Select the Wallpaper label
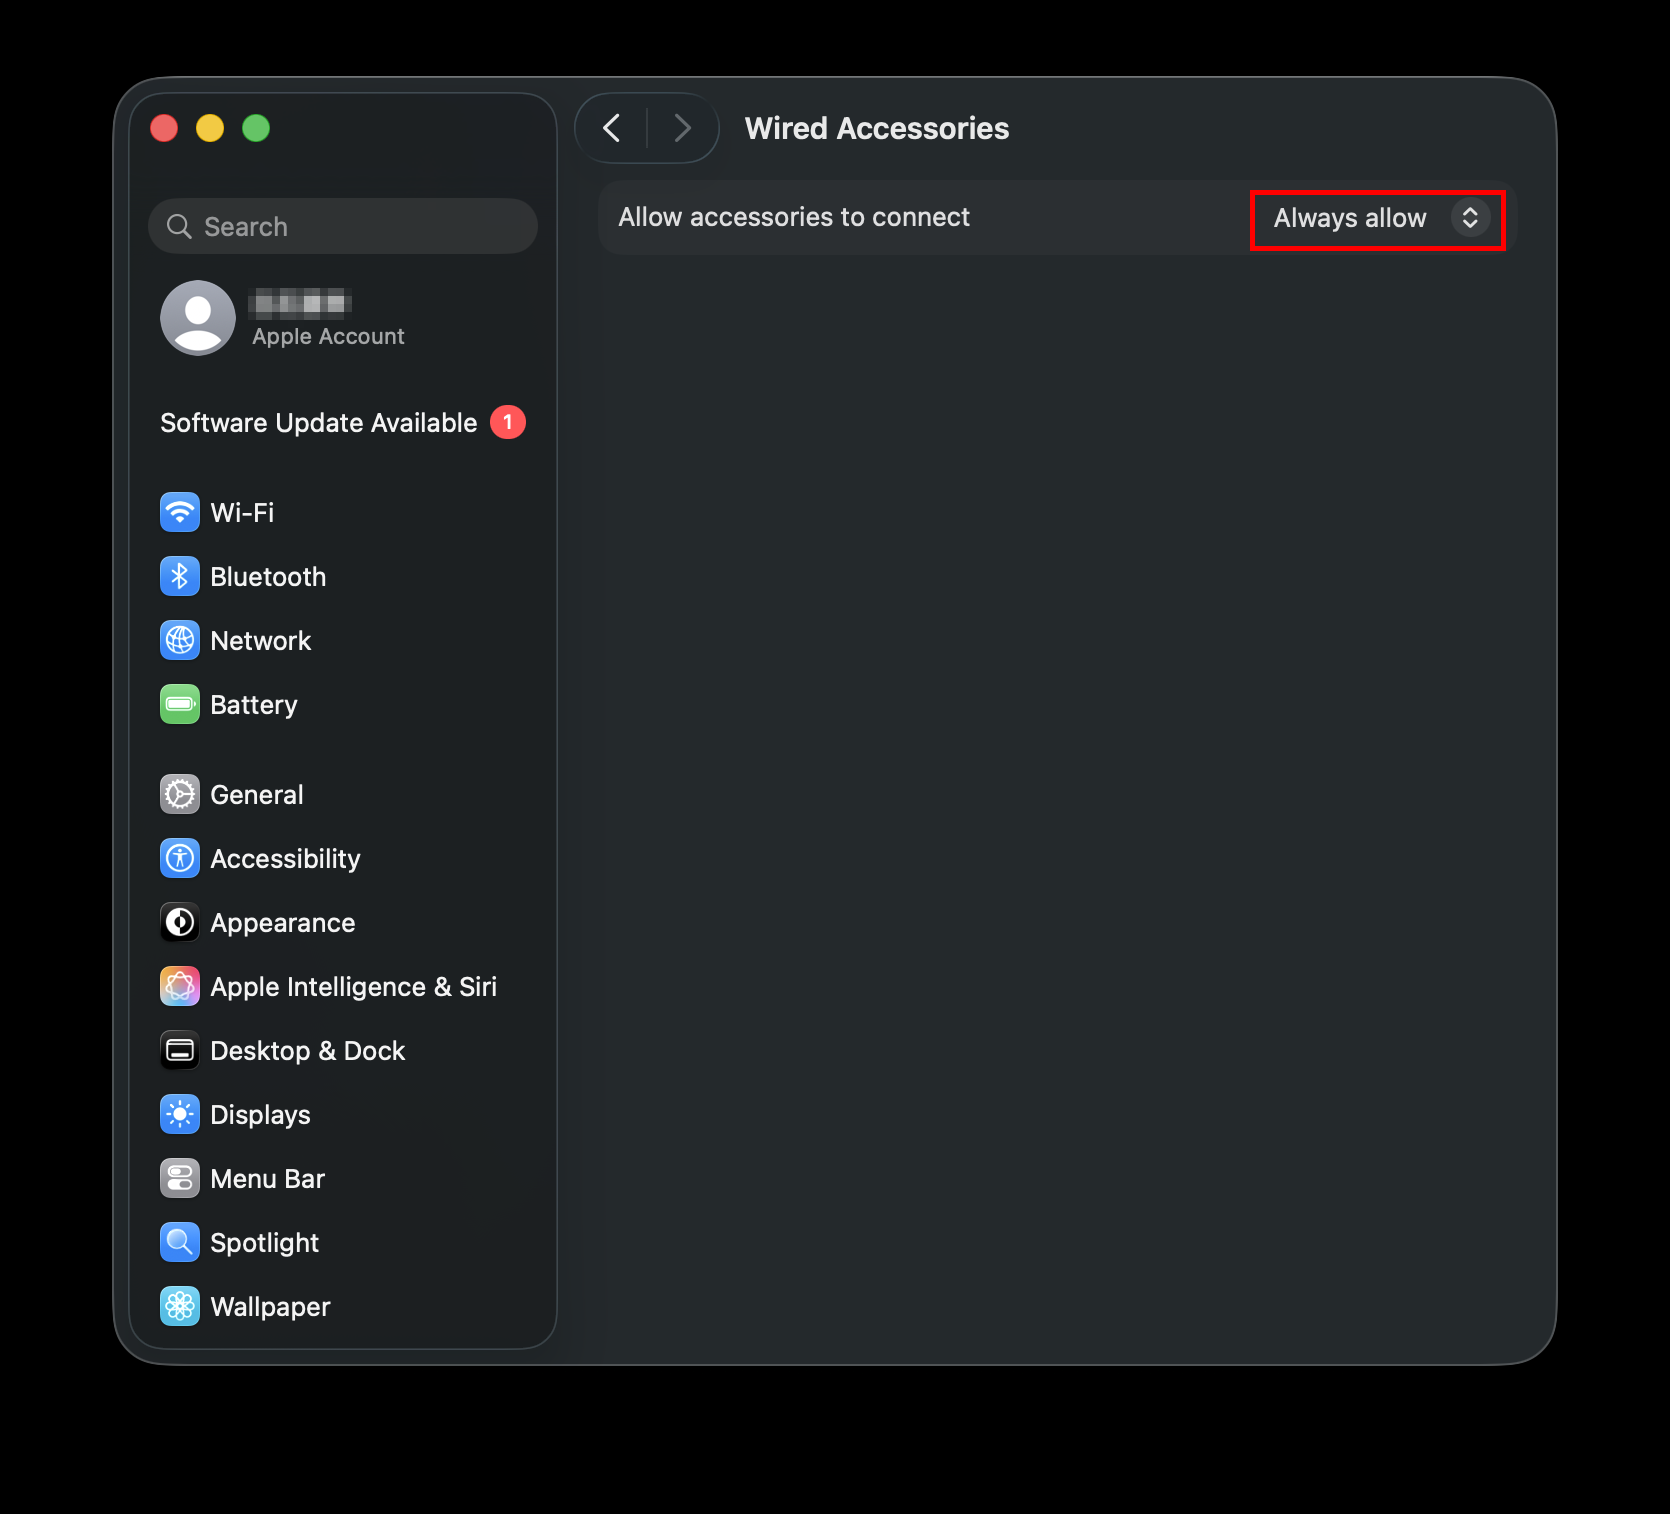The width and height of the screenshot is (1670, 1514). (270, 1307)
